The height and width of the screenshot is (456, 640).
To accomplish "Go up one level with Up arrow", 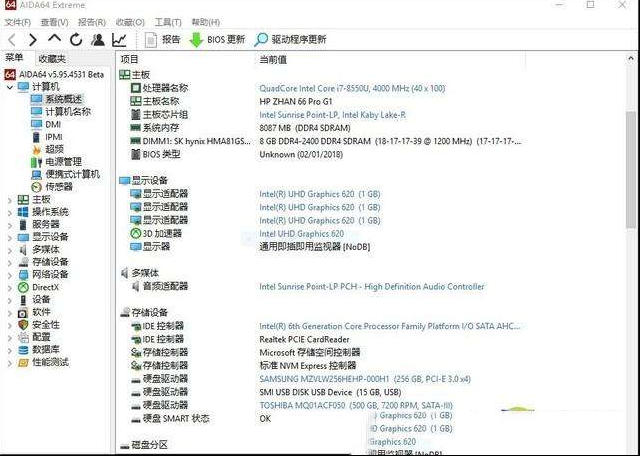I will pos(54,39).
